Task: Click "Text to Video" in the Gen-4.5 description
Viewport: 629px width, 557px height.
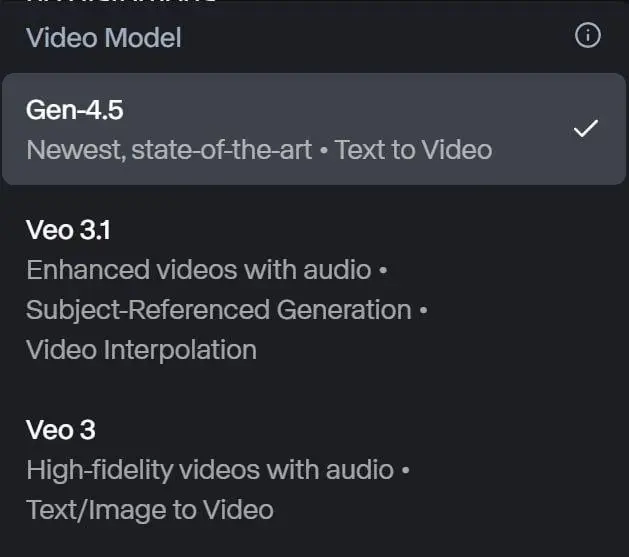Action: (x=413, y=151)
